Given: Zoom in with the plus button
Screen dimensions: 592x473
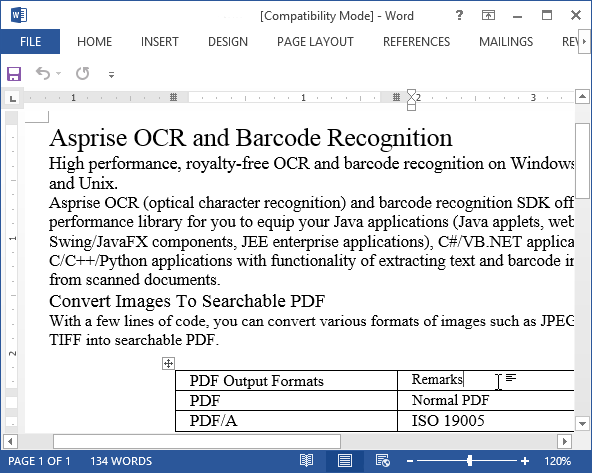Looking at the screenshot, I should (x=525, y=461).
